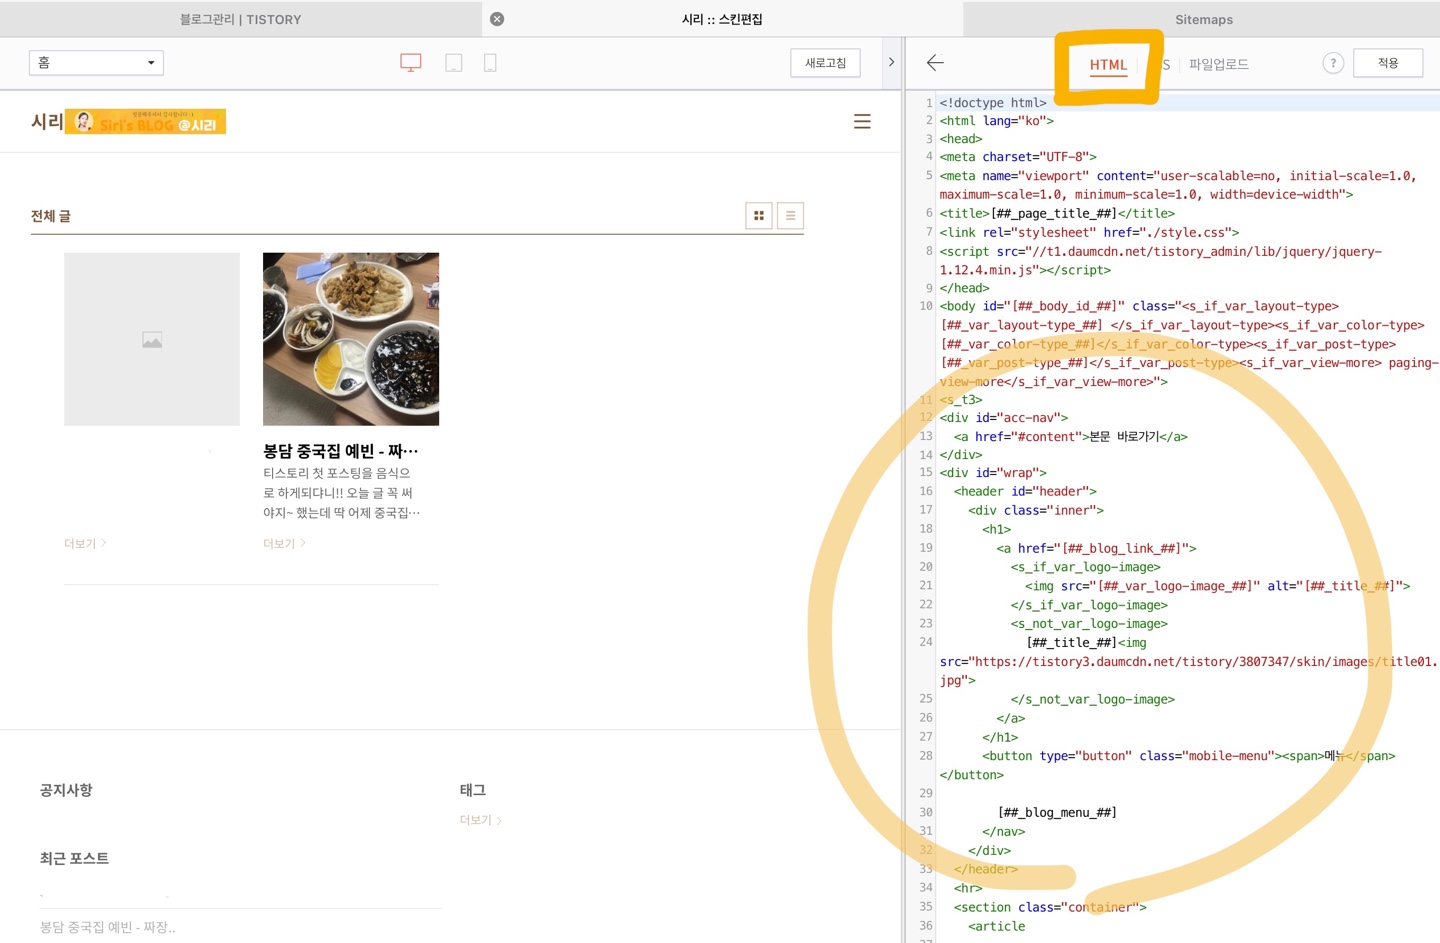
Task: Click the 새로고침 refresh button
Action: point(826,63)
